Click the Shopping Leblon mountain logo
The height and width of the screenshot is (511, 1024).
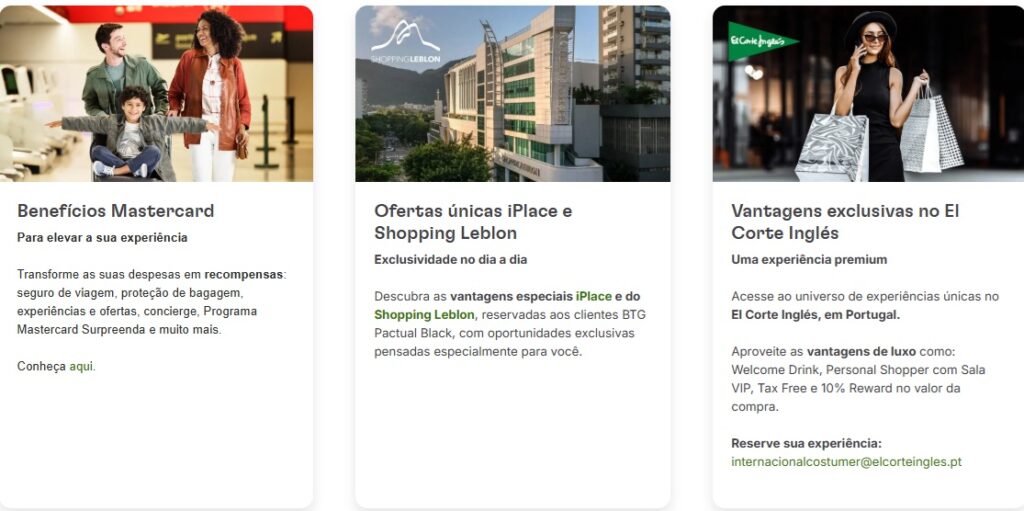tap(406, 41)
